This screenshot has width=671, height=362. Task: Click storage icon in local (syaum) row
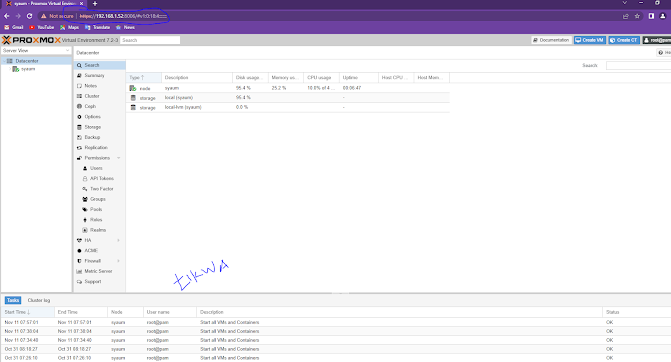(133, 98)
